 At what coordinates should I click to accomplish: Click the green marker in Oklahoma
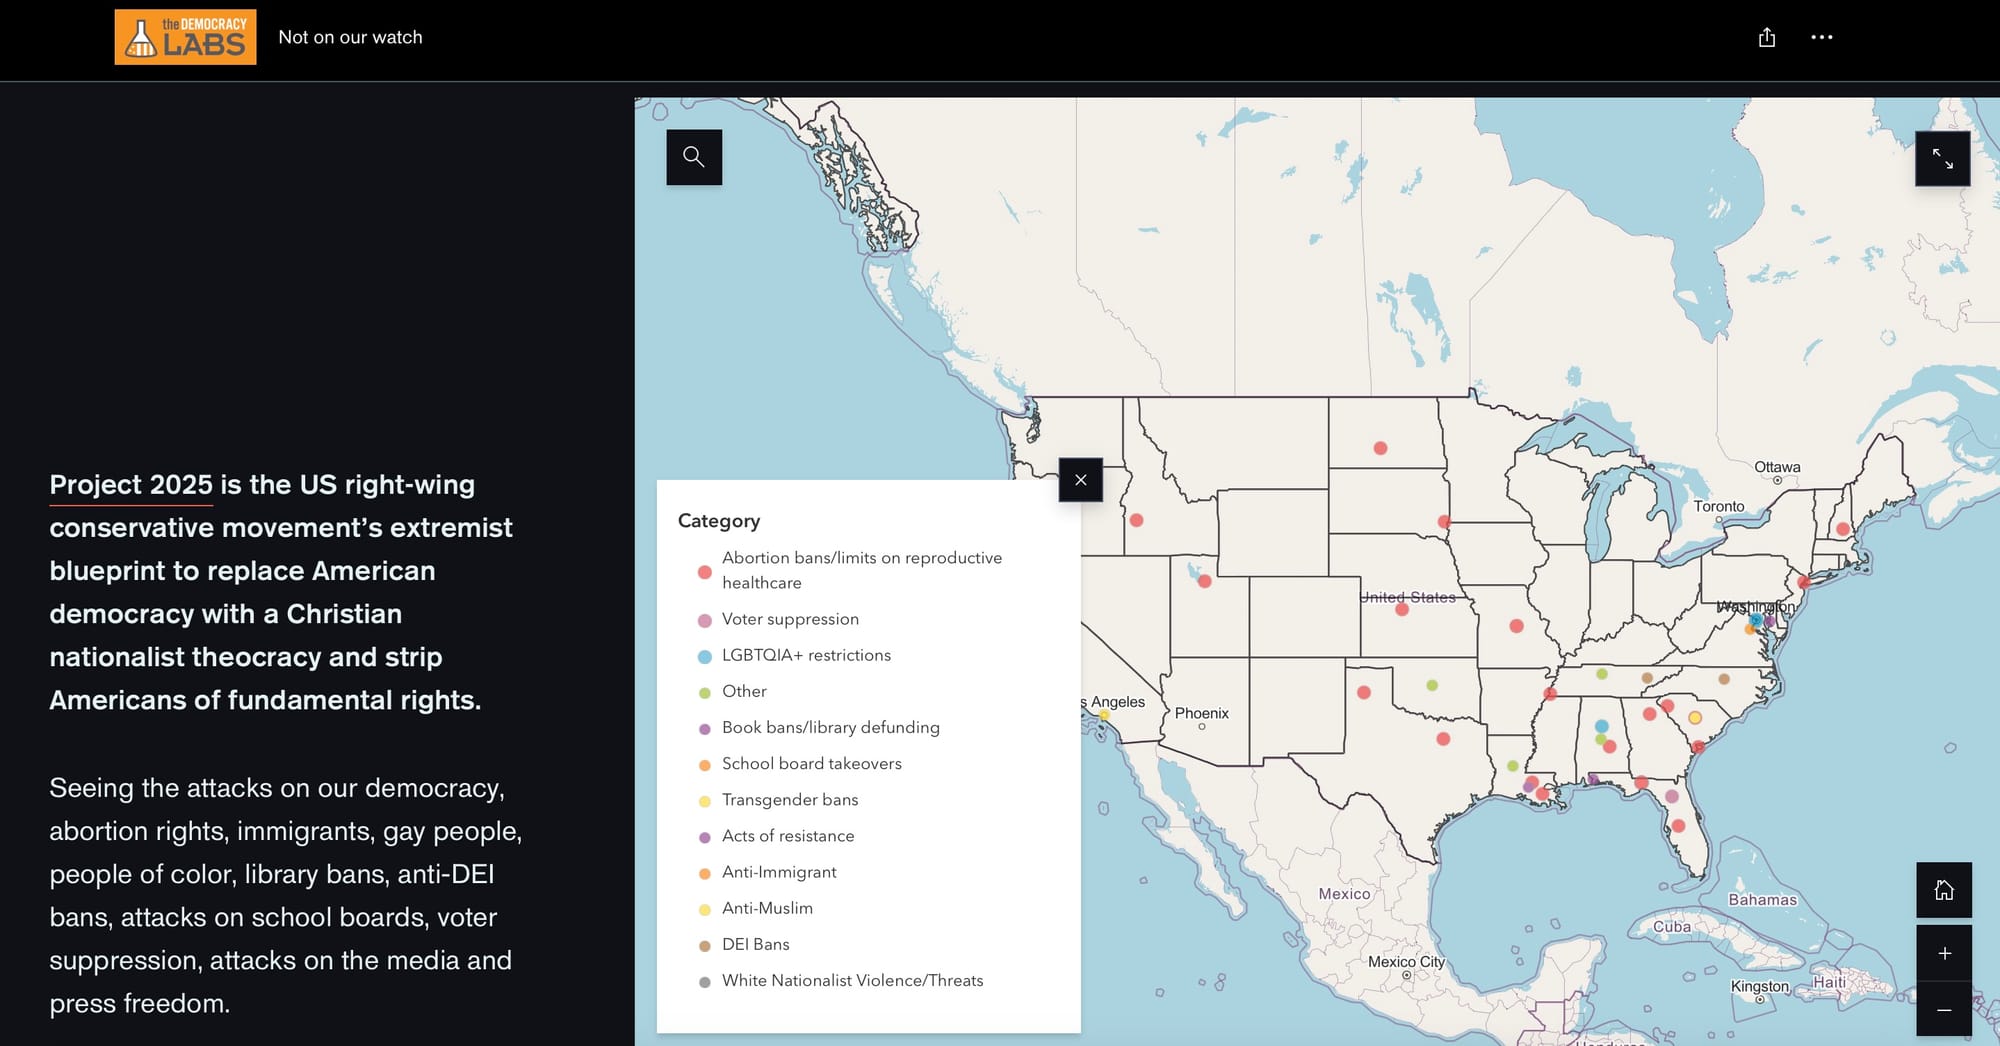pos(1432,685)
